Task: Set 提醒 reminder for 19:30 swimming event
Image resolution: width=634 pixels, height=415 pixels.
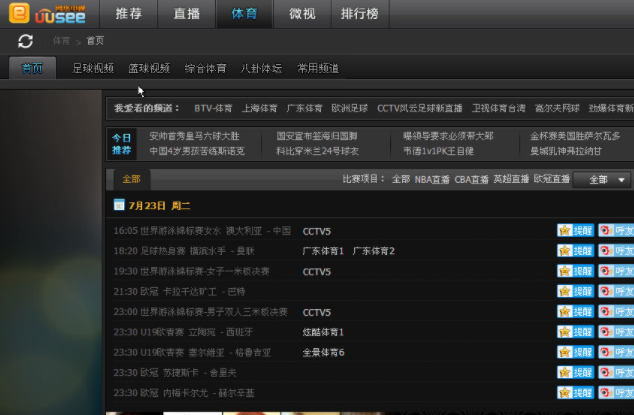Action: click(x=575, y=271)
